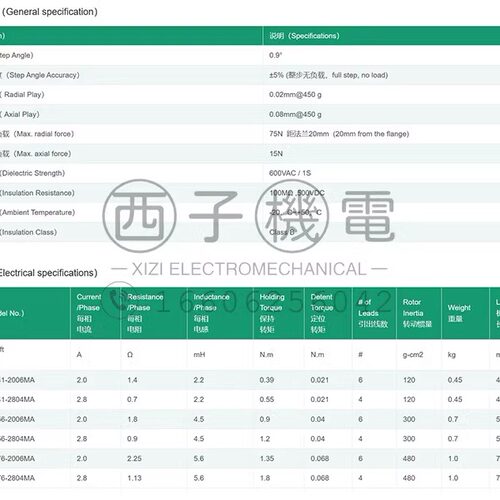
Task: Select weight "0.45" in 1-2804MA row
Action: tap(455, 399)
